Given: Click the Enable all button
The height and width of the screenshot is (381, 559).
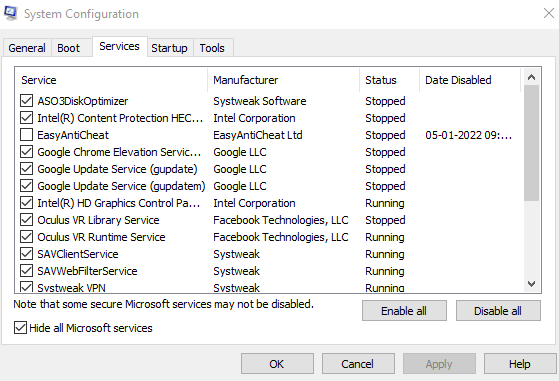Looking at the screenshot, I should (x=404, y=311).
